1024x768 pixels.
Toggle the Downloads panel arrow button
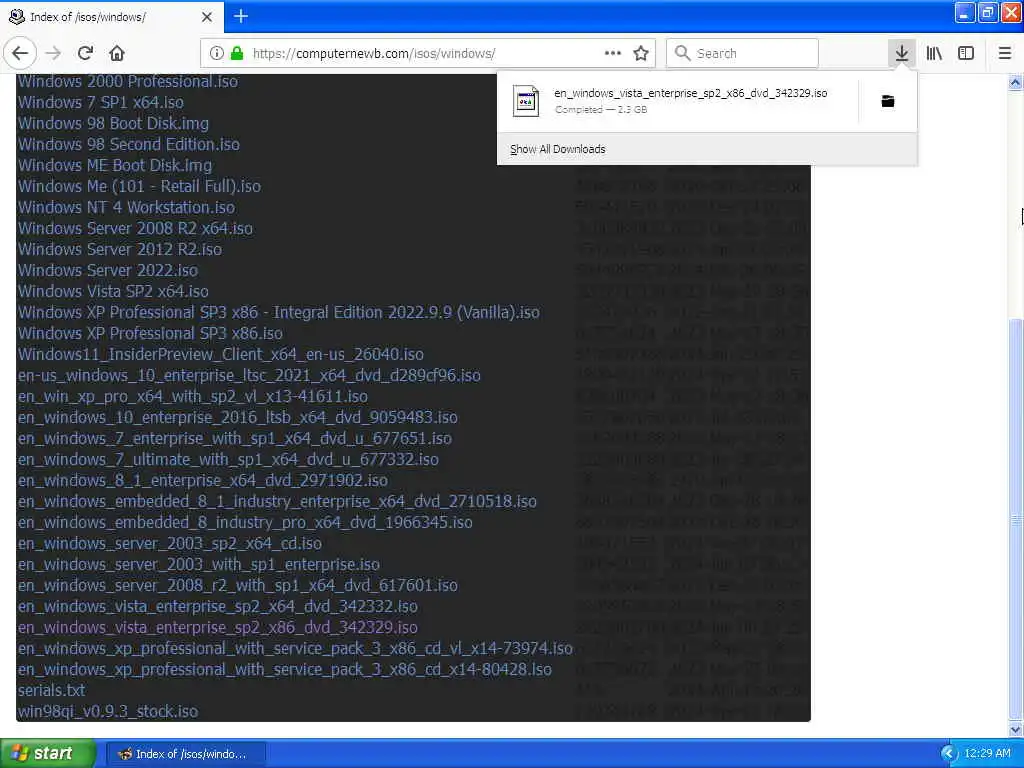(901, 53)
